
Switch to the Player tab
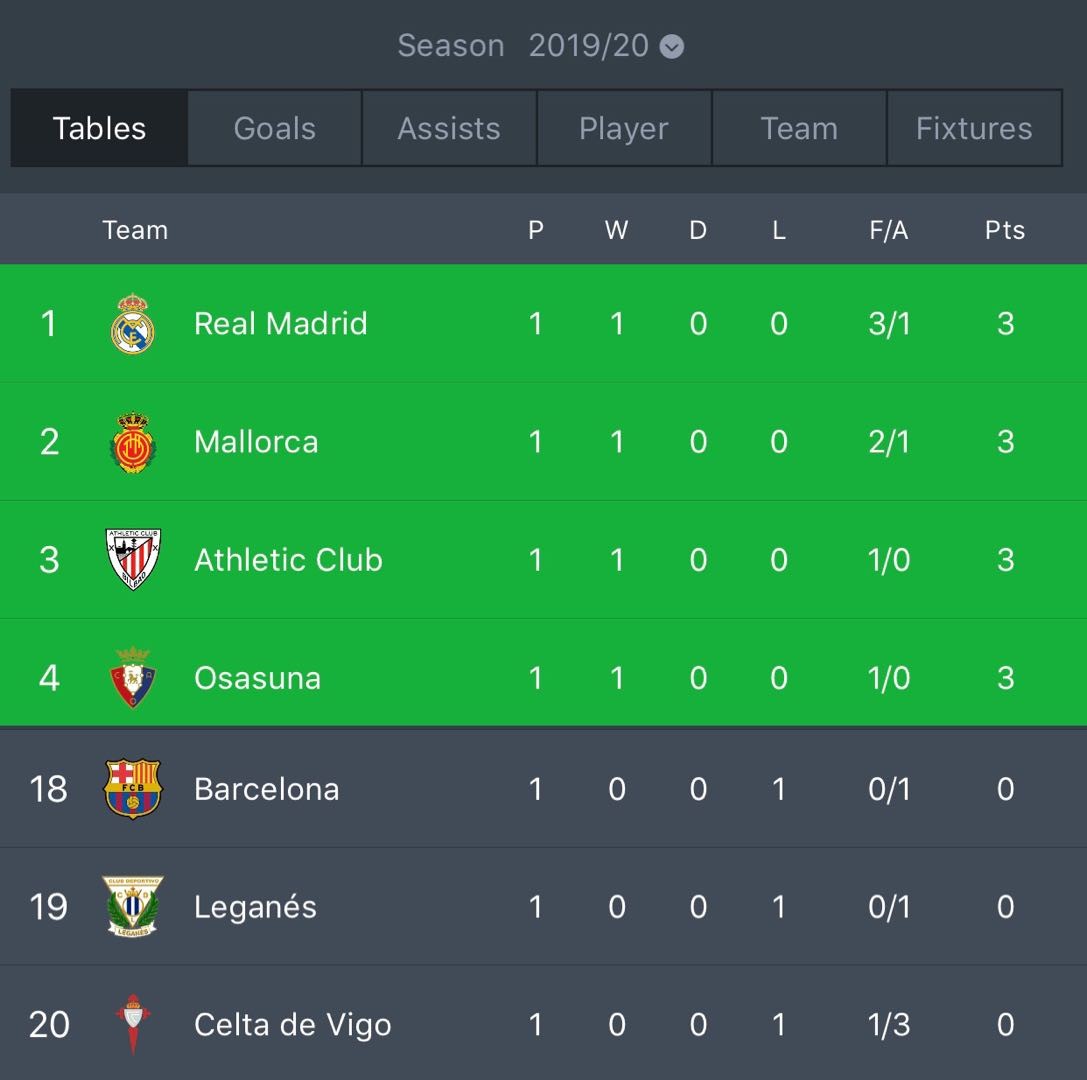624,128
